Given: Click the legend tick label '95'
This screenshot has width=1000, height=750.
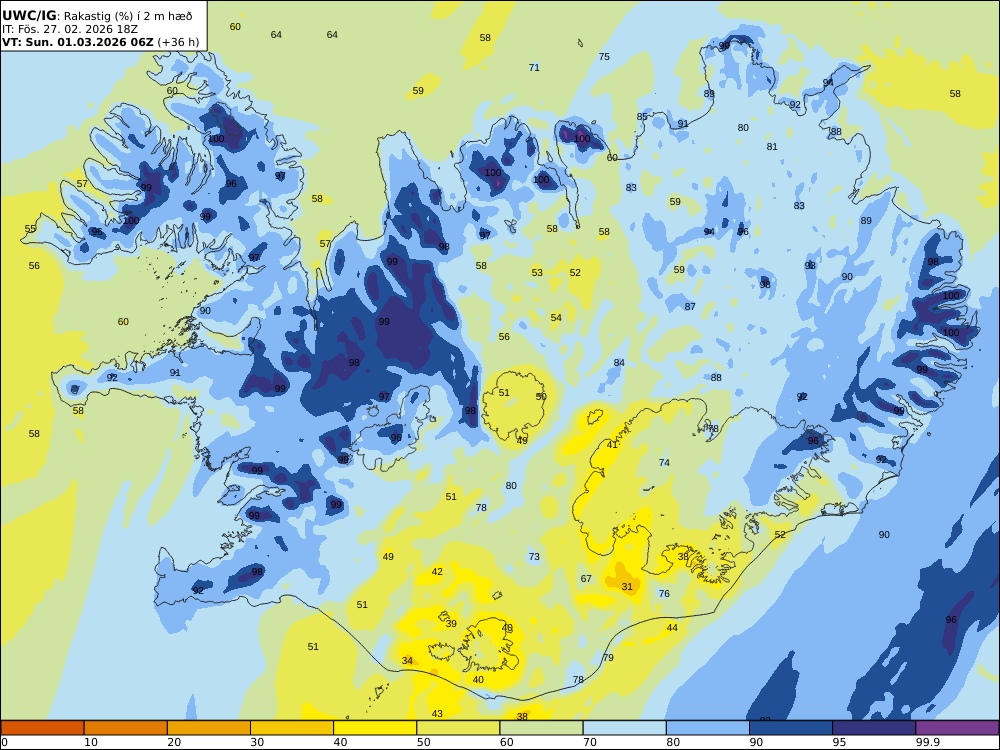Looking at the screenshot, I should point(839,742).
